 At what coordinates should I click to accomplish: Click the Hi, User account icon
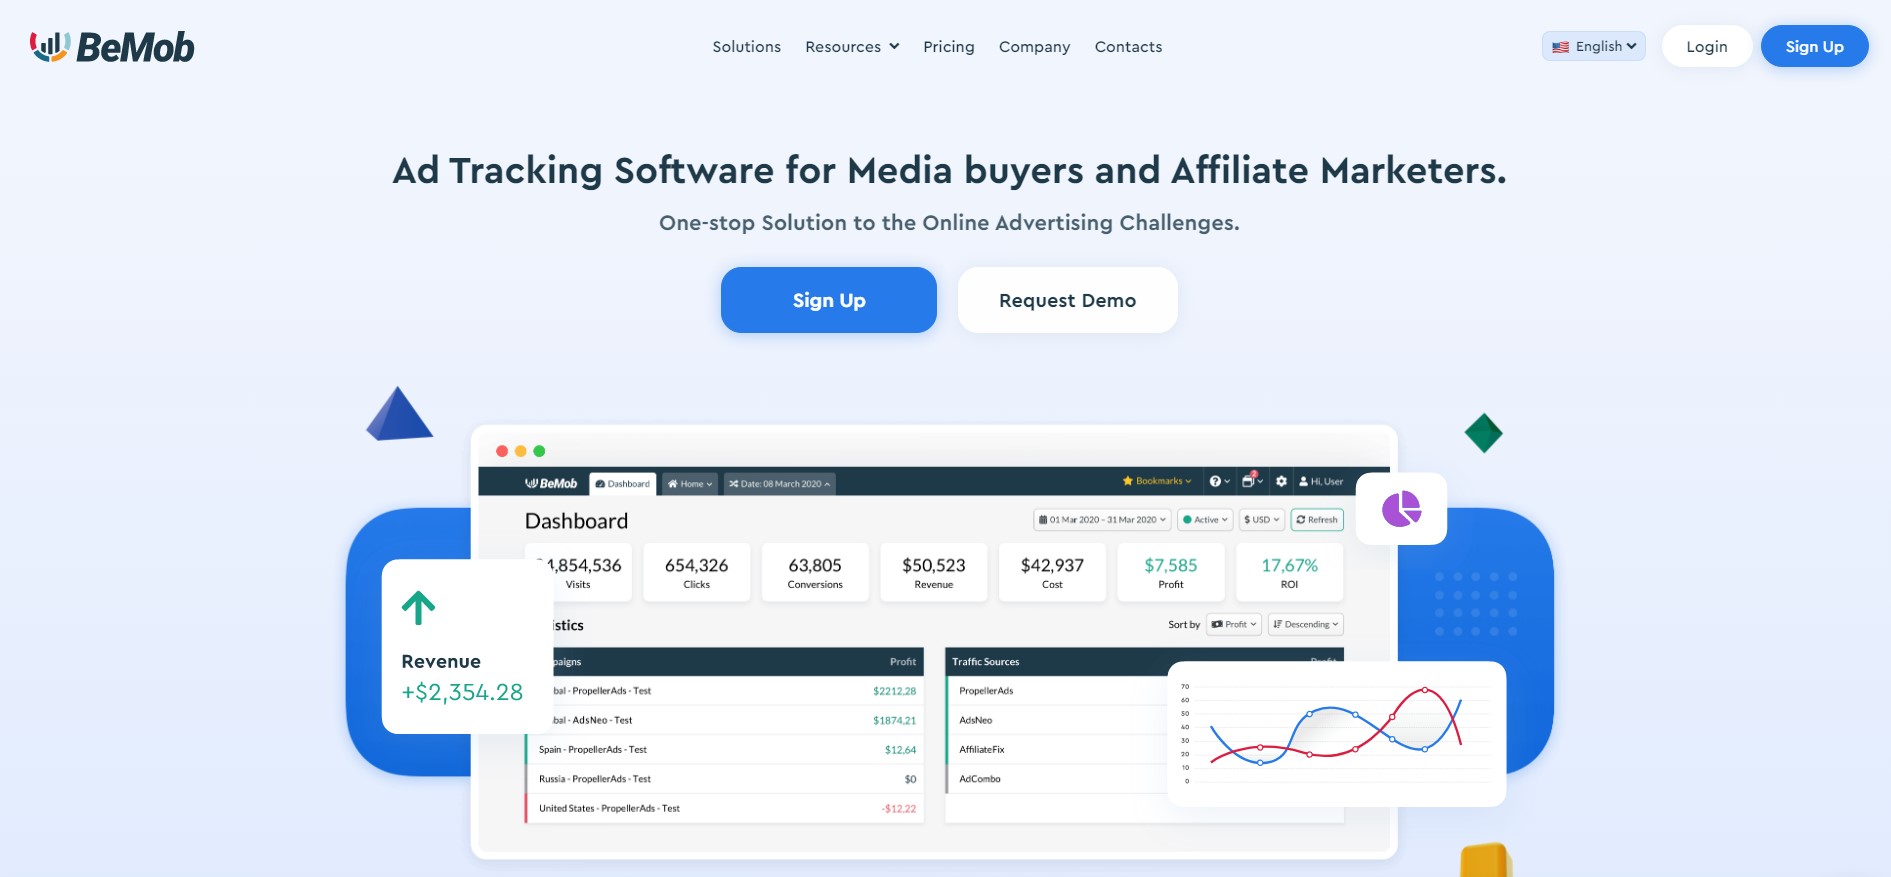tap(1321, 481)
